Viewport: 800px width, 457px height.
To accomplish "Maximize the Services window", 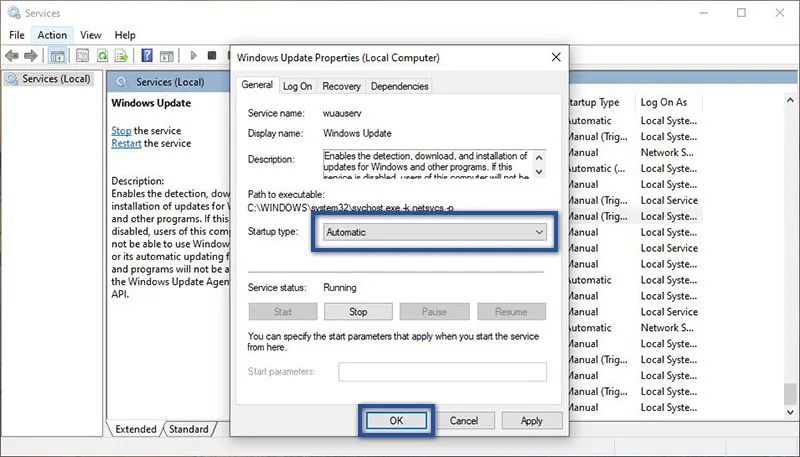I will (x=741, y=13).
